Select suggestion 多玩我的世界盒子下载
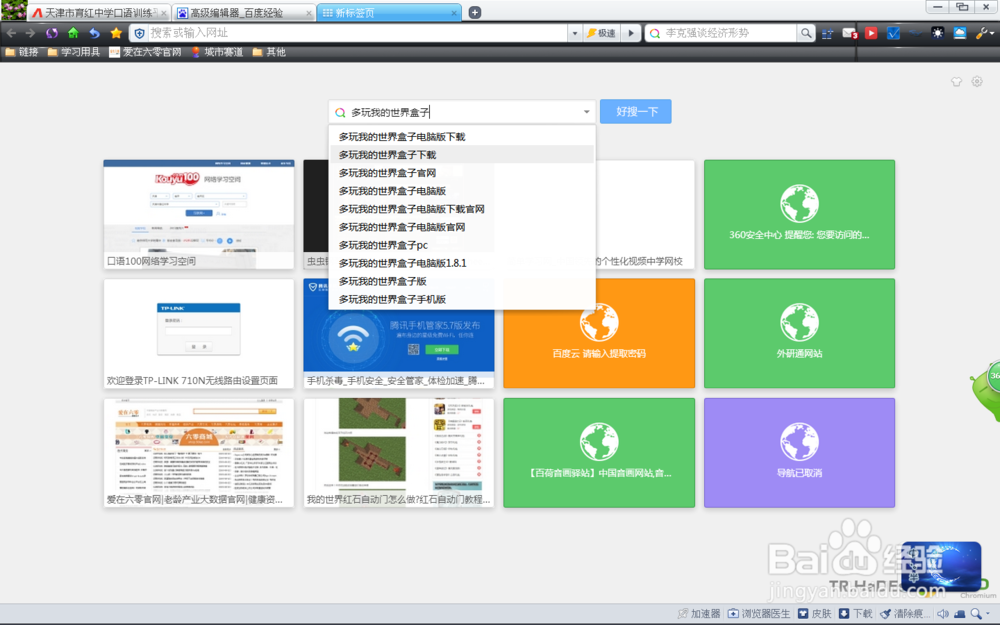 [462, 154]
